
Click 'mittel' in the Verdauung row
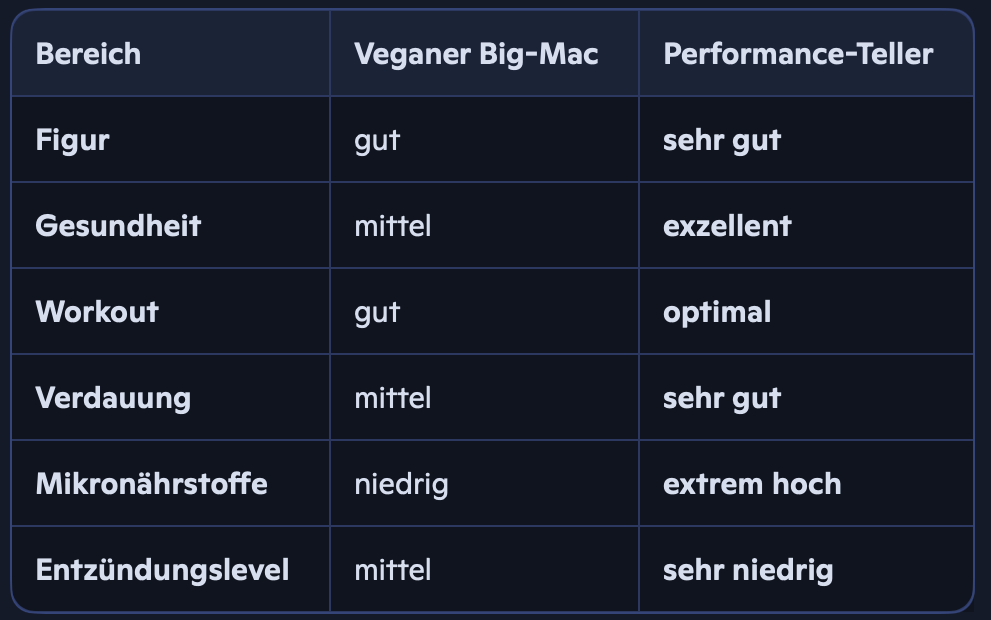coord(392,398)
